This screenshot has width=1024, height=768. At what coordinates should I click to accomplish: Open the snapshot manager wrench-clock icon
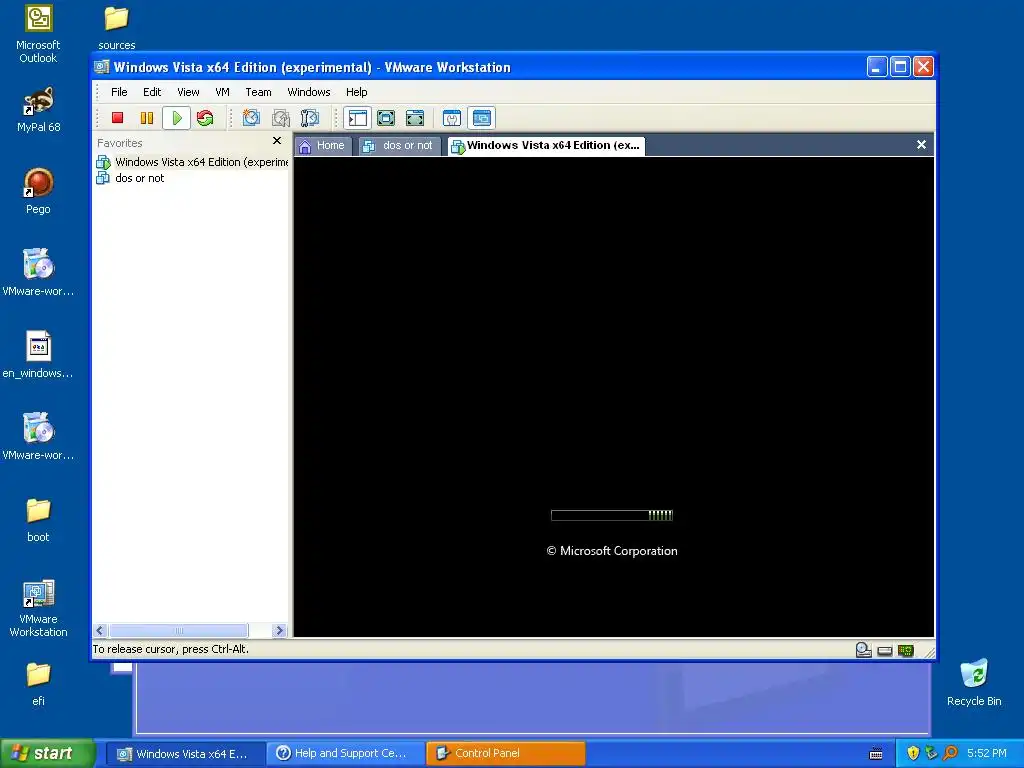tap(310, 118)
